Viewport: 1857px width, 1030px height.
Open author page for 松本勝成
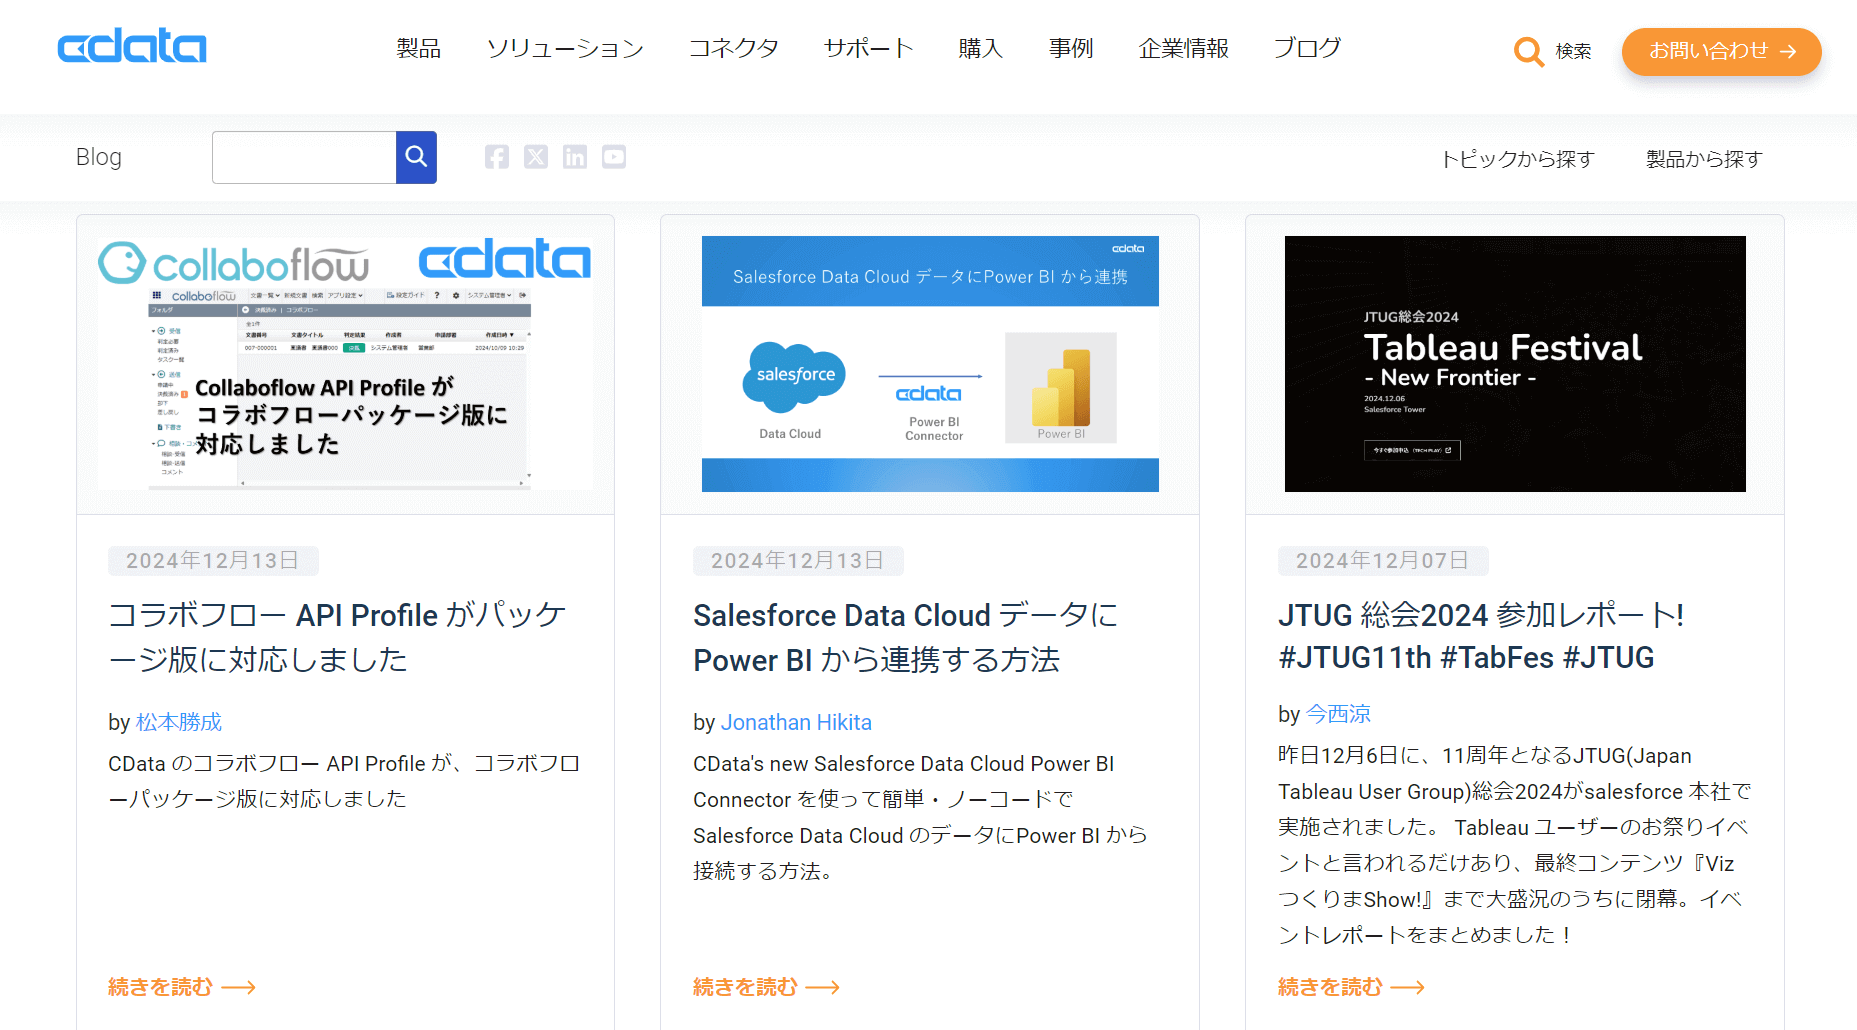[179, 722]
